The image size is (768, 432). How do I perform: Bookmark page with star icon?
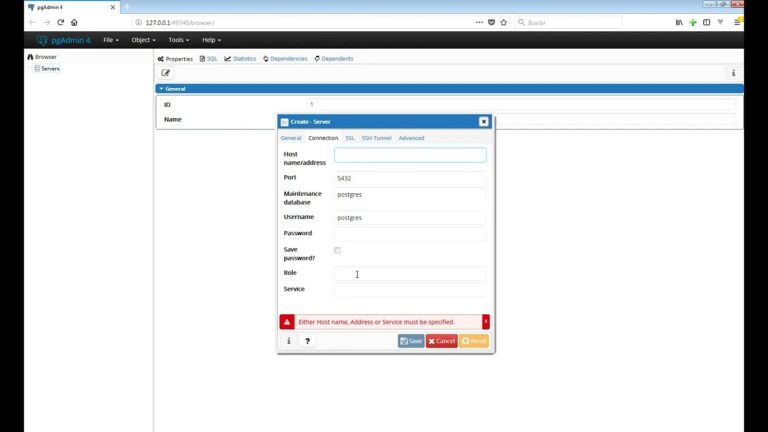coord(504,23)
